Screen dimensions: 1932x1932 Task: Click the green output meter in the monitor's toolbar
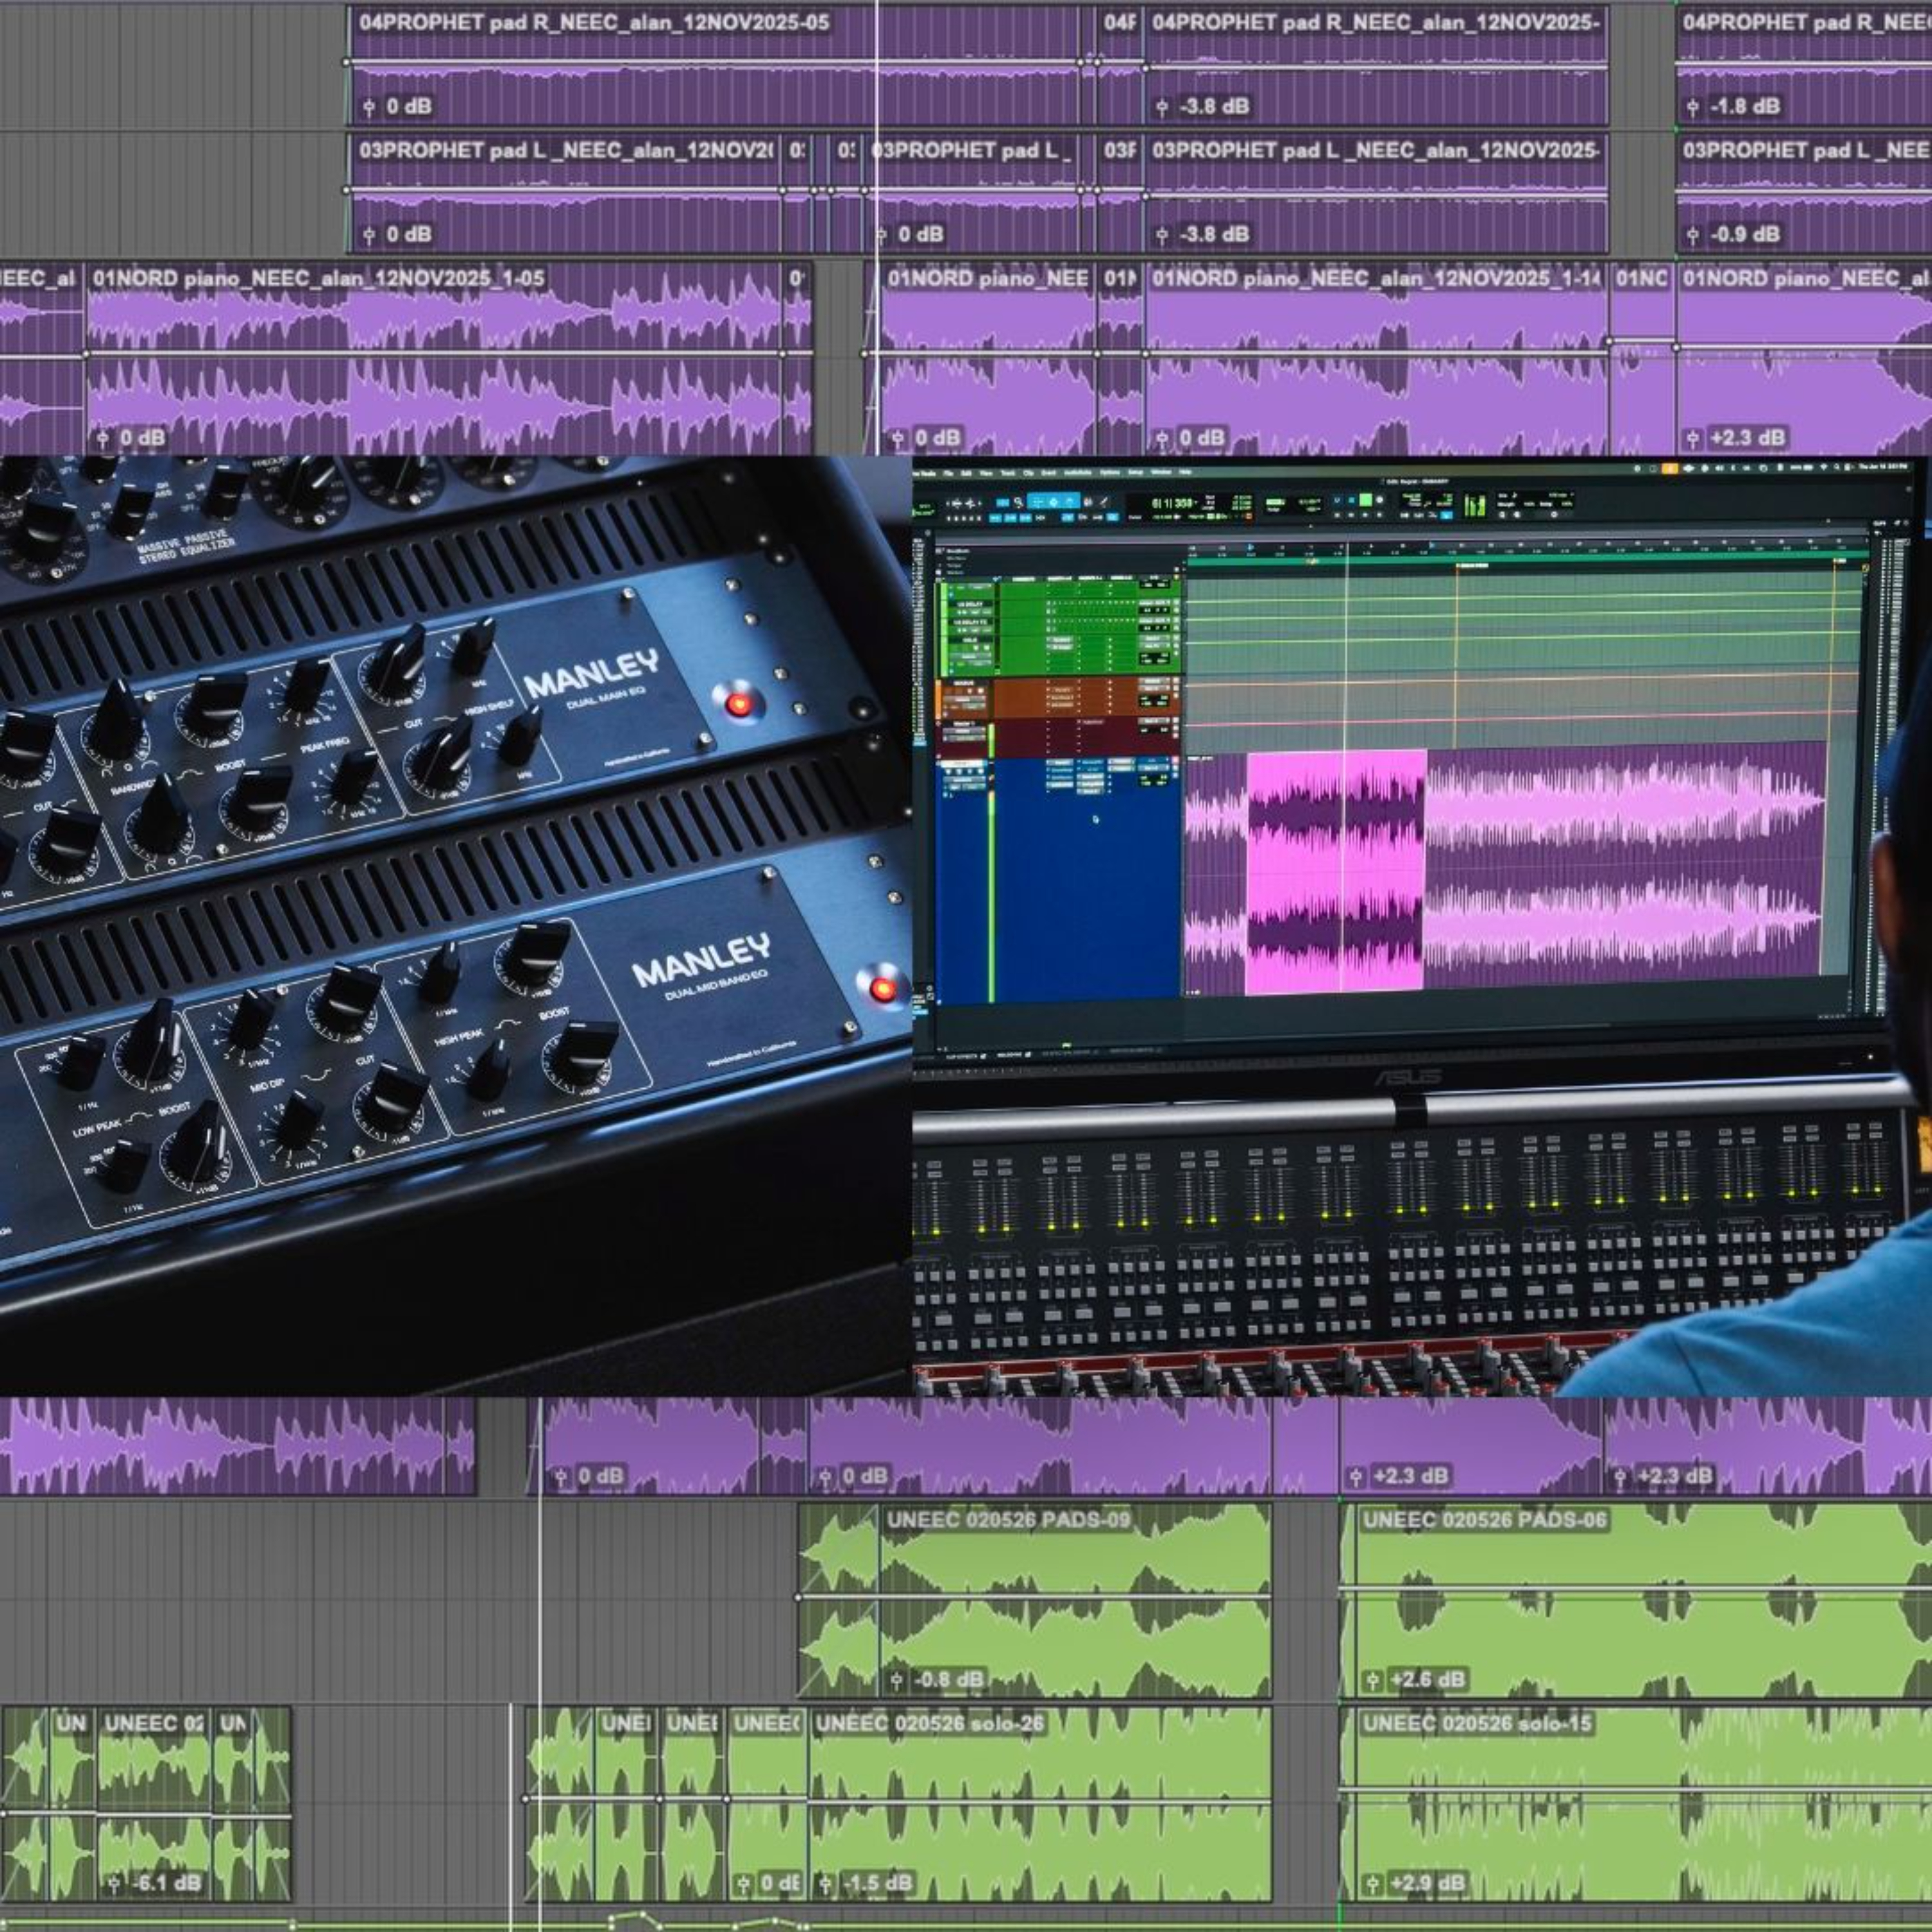coord(1474,505)
